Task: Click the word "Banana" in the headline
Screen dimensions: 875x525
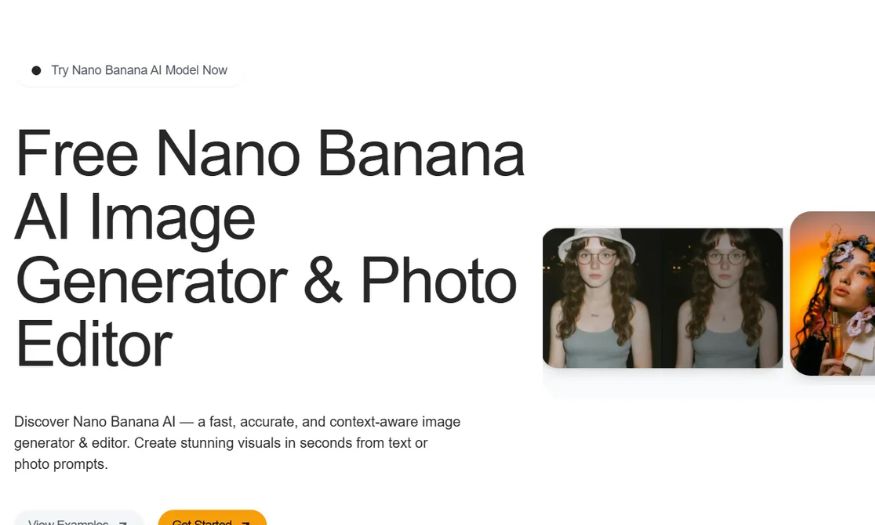Action: tap(421, 153)
